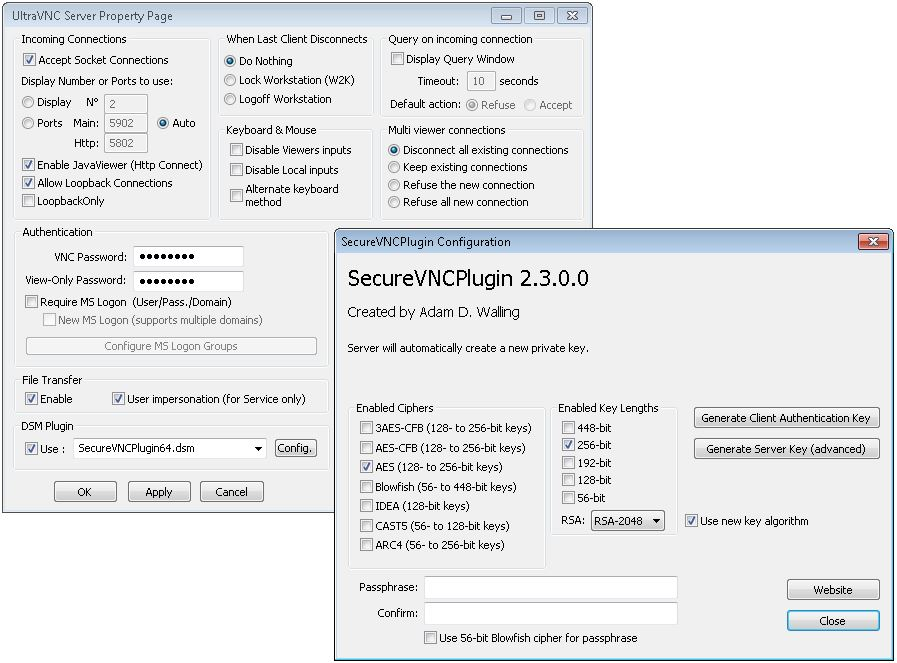Select the Ports radio button

28,123
